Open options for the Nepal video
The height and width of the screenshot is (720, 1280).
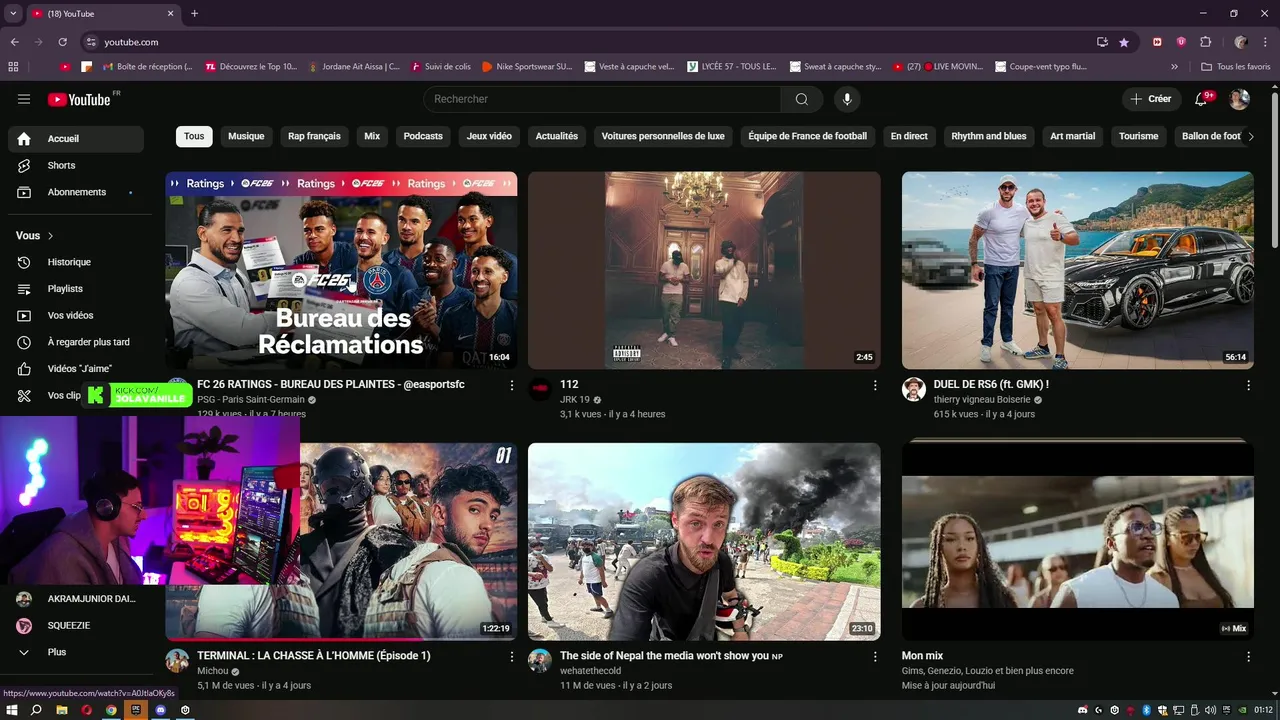875,657
